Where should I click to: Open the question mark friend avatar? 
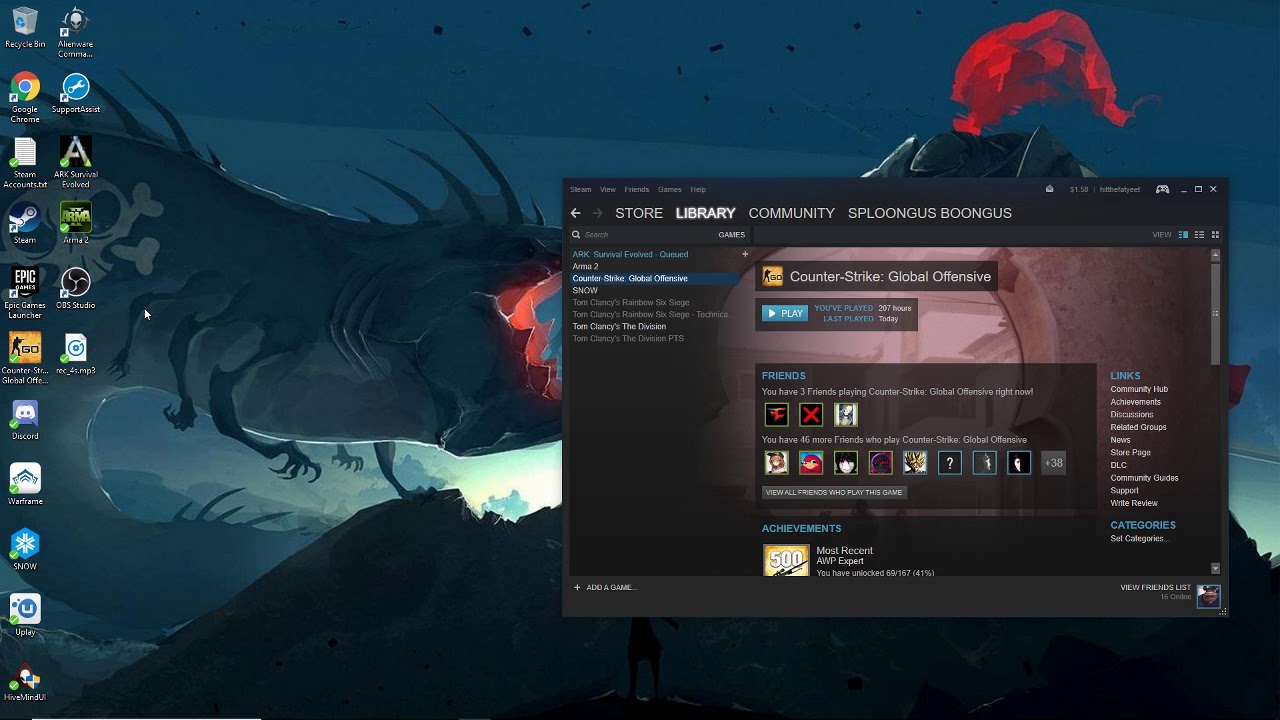pos(950,462)
